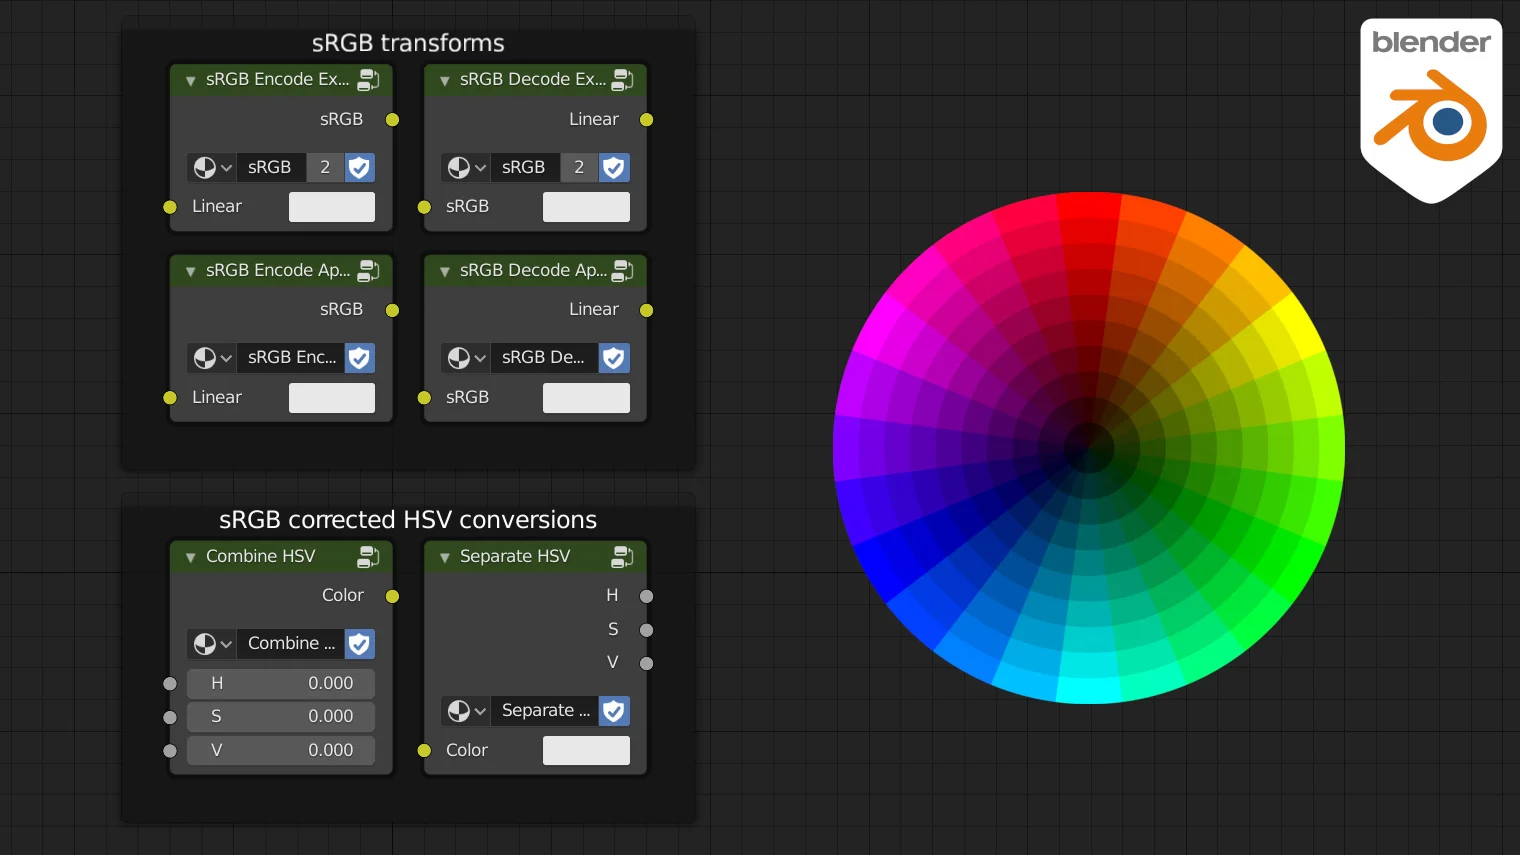Click the sRGB corrected HSV conversions frame title
This screenshot has height=855, width=1520.
[x=408, y=520]
